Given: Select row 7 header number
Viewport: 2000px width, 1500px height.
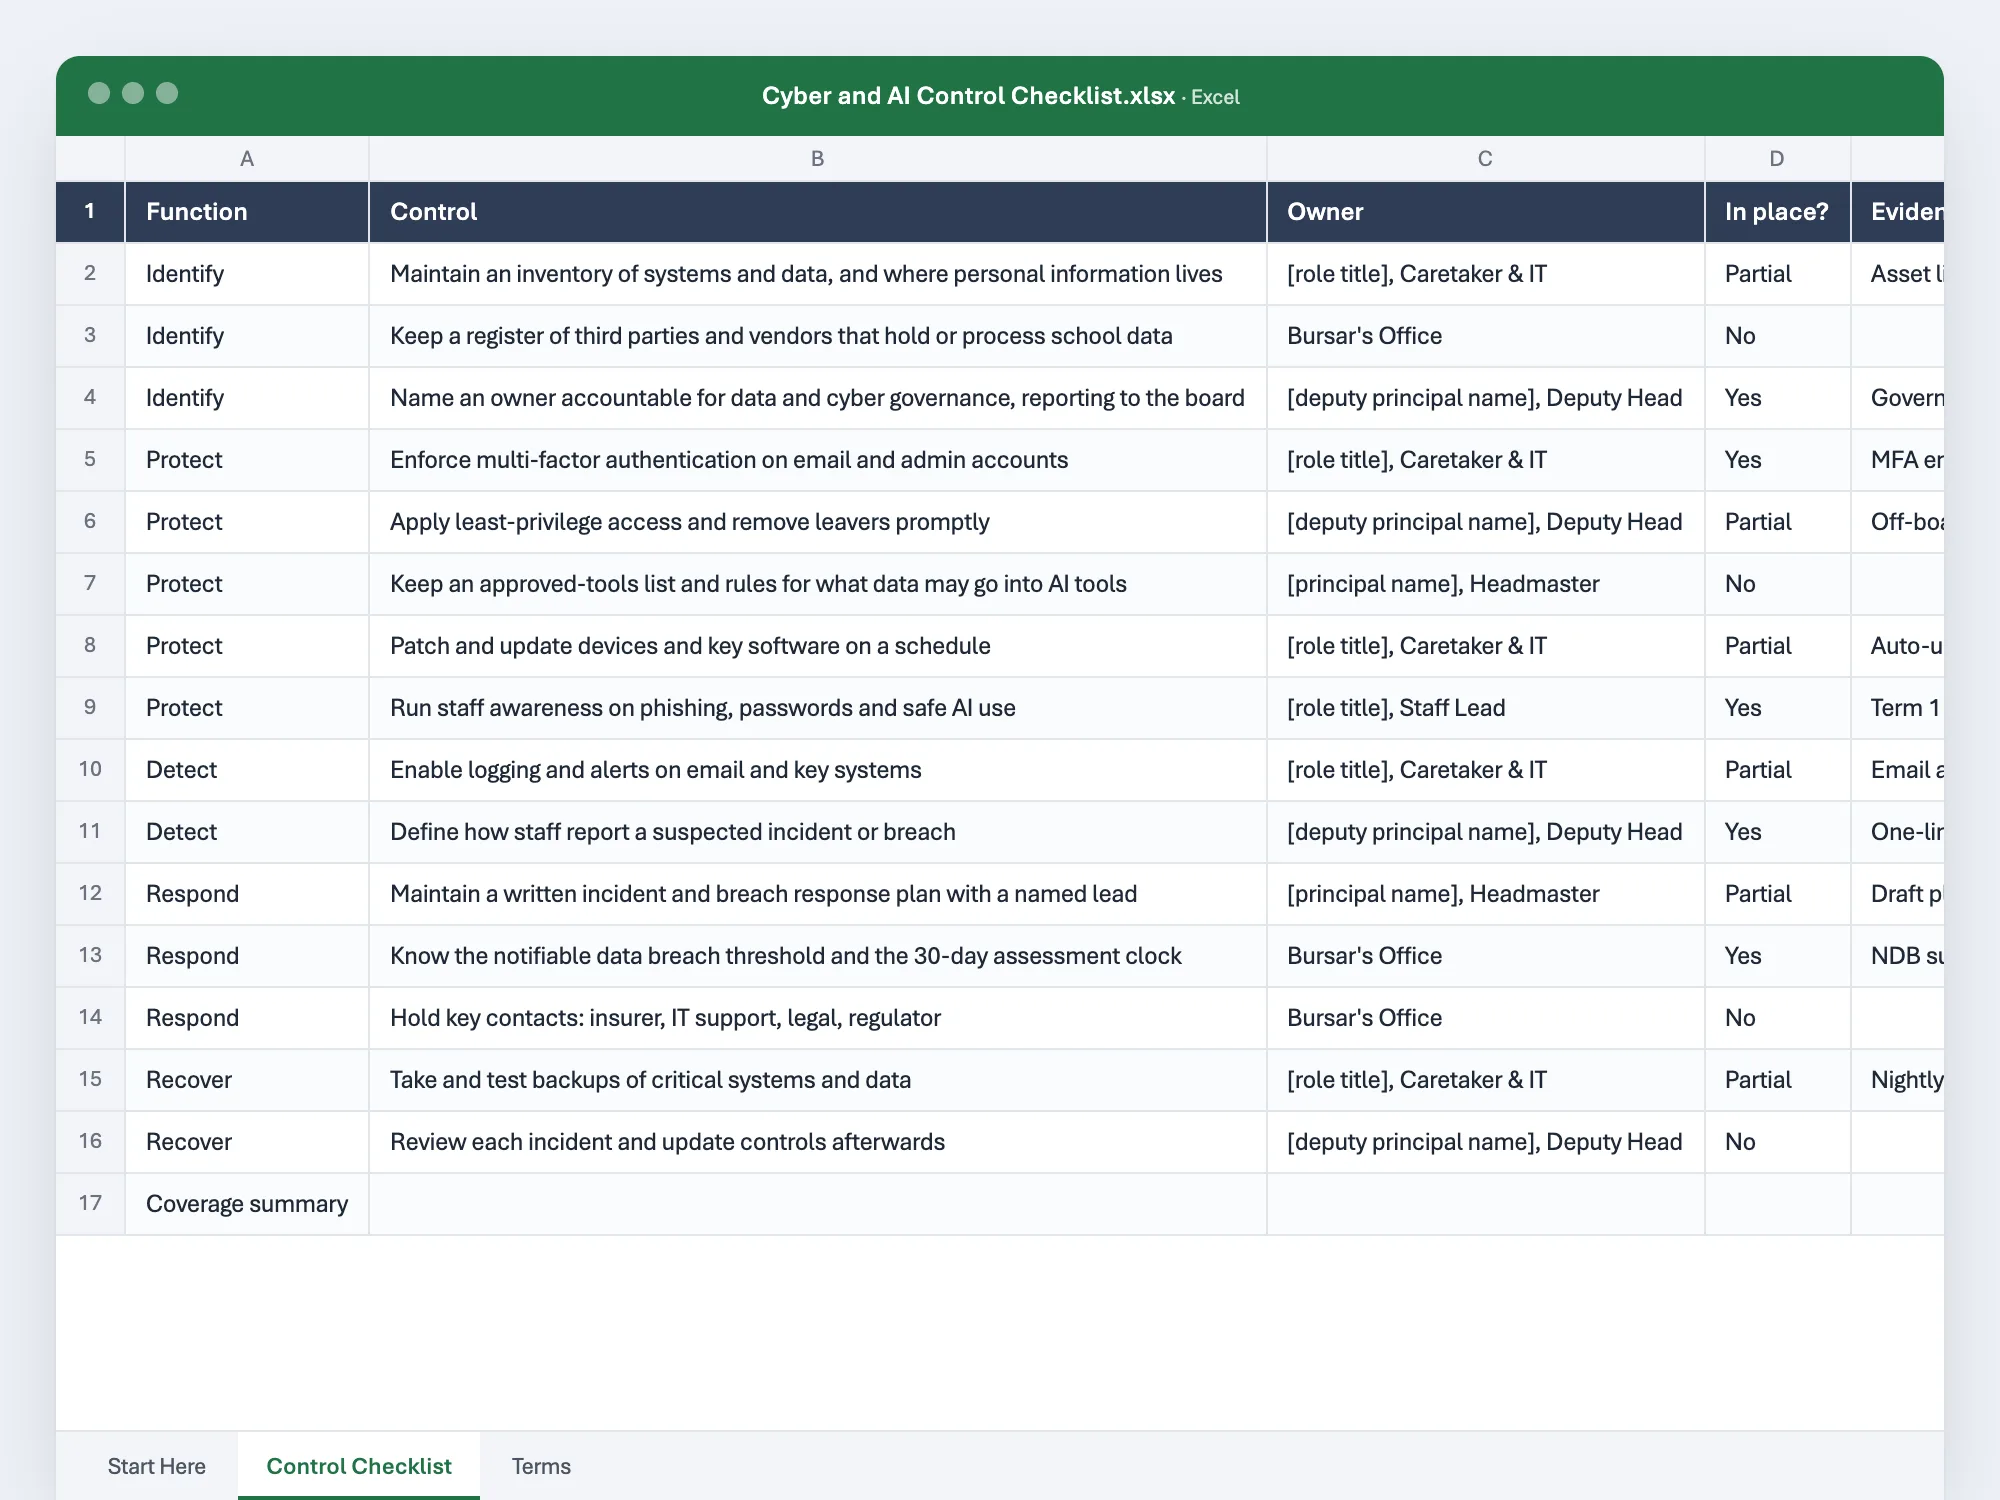Looking at the screenshot, I should pyautogui.click(x=90, y=583).
